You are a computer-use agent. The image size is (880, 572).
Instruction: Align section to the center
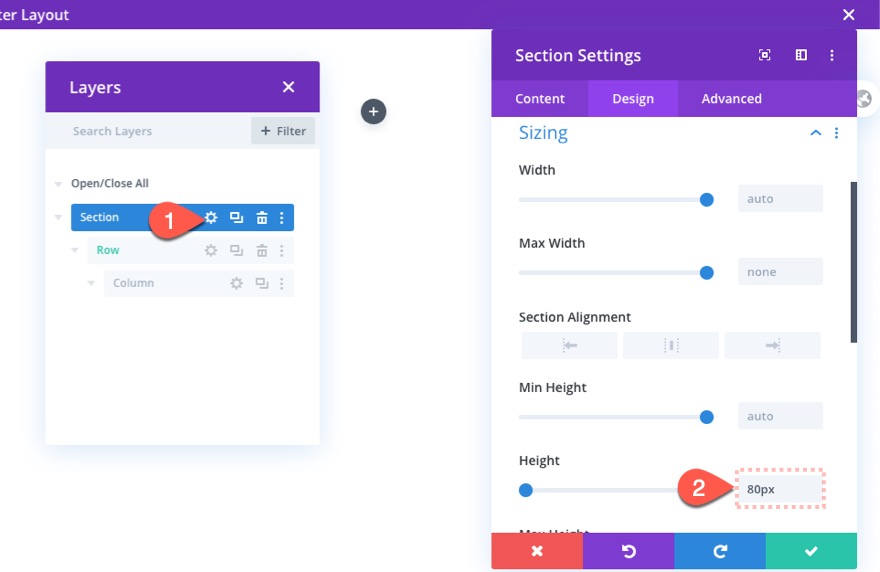[x=671, y=345]
